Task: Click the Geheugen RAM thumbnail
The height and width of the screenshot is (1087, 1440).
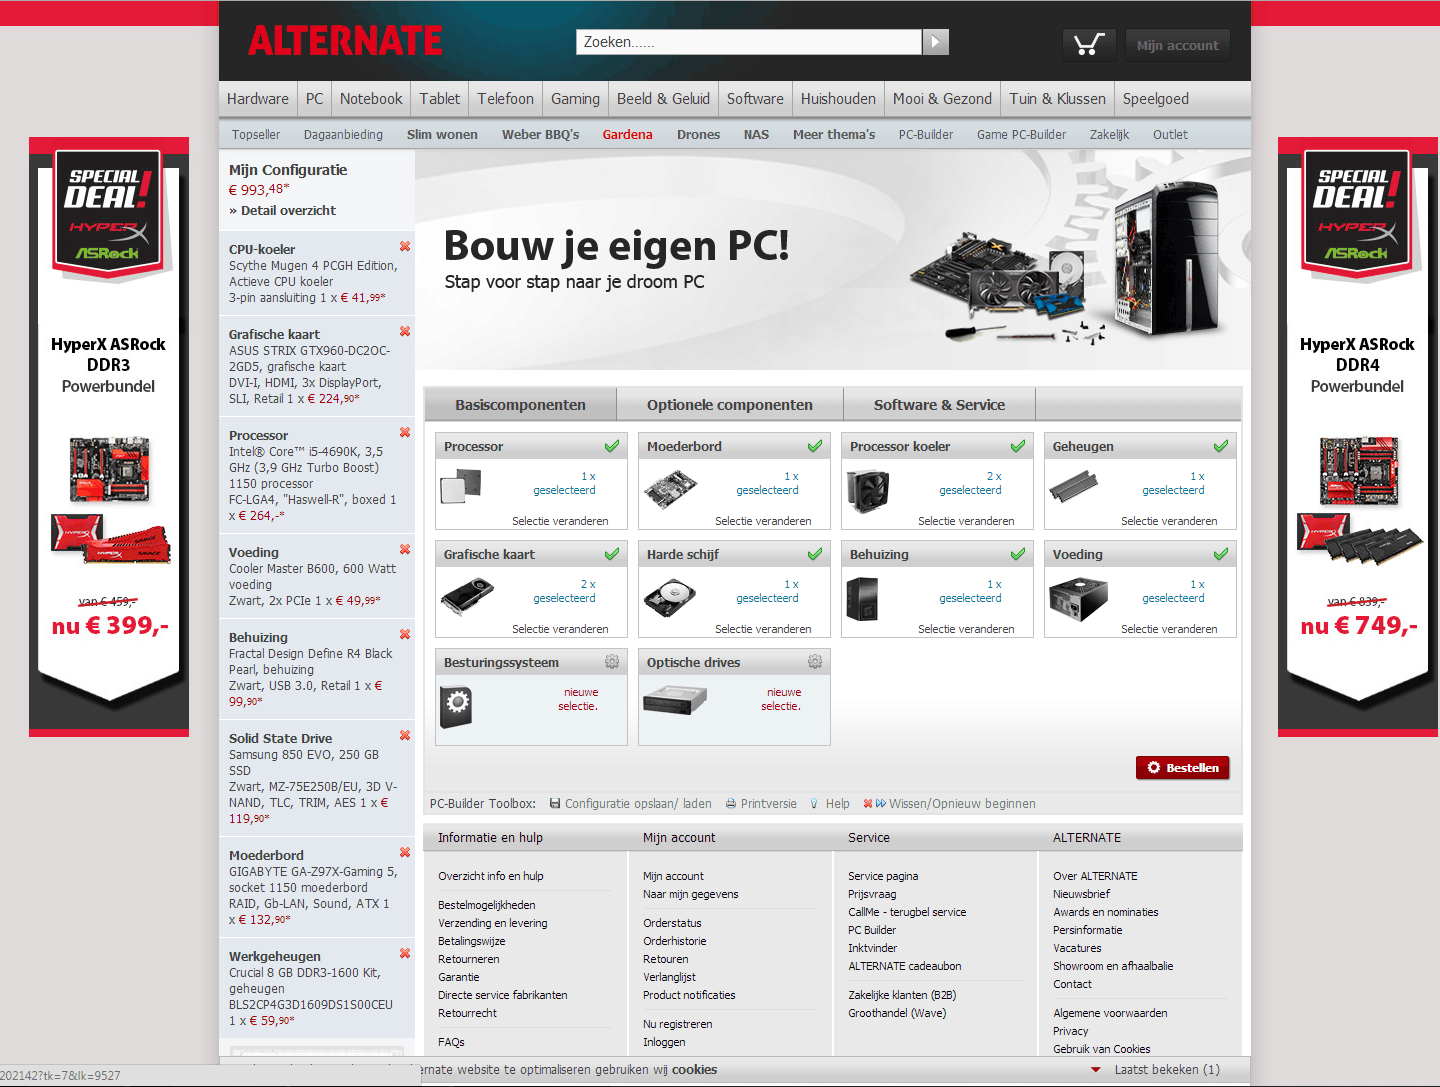Action: coord(1074,486)
